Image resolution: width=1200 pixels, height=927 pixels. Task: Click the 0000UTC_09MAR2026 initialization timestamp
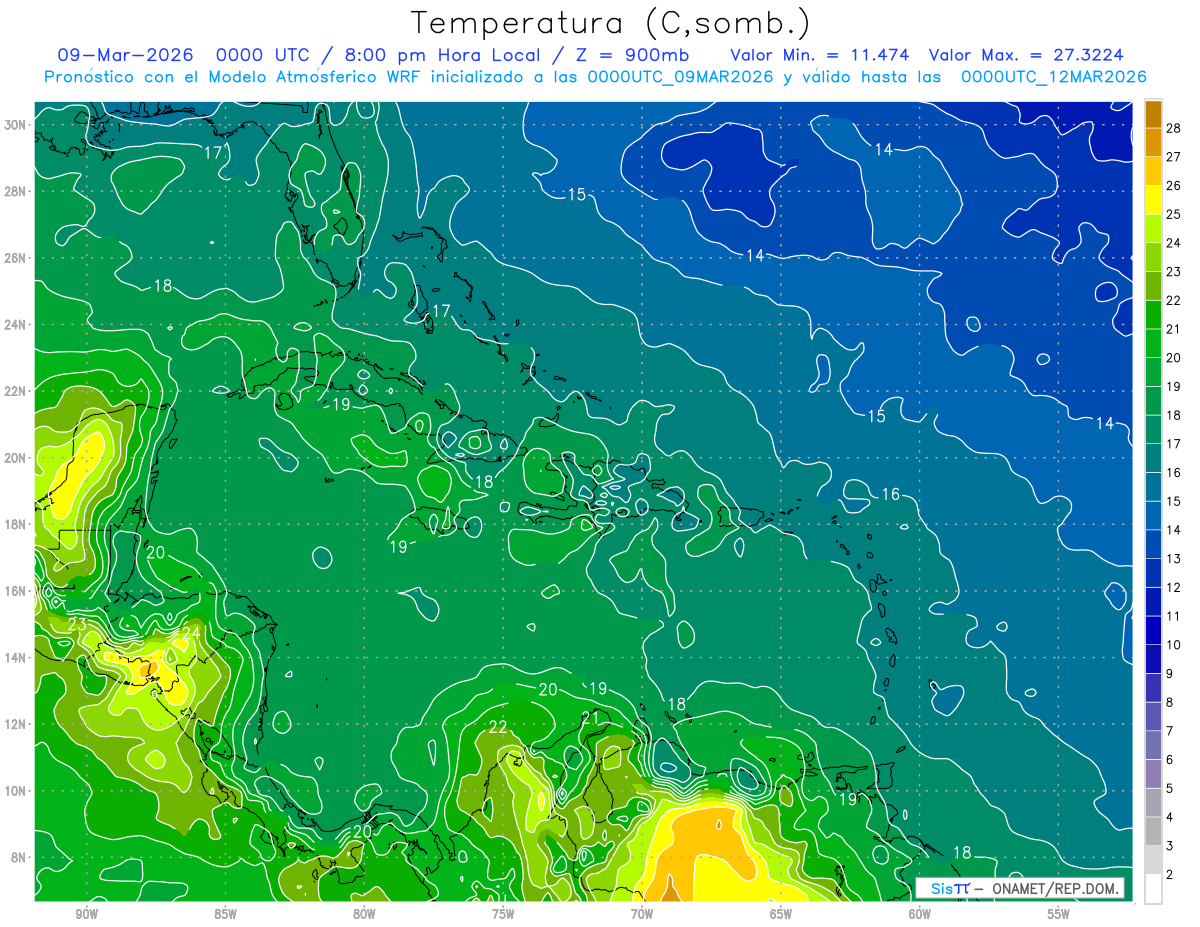[x=680, y=77]
